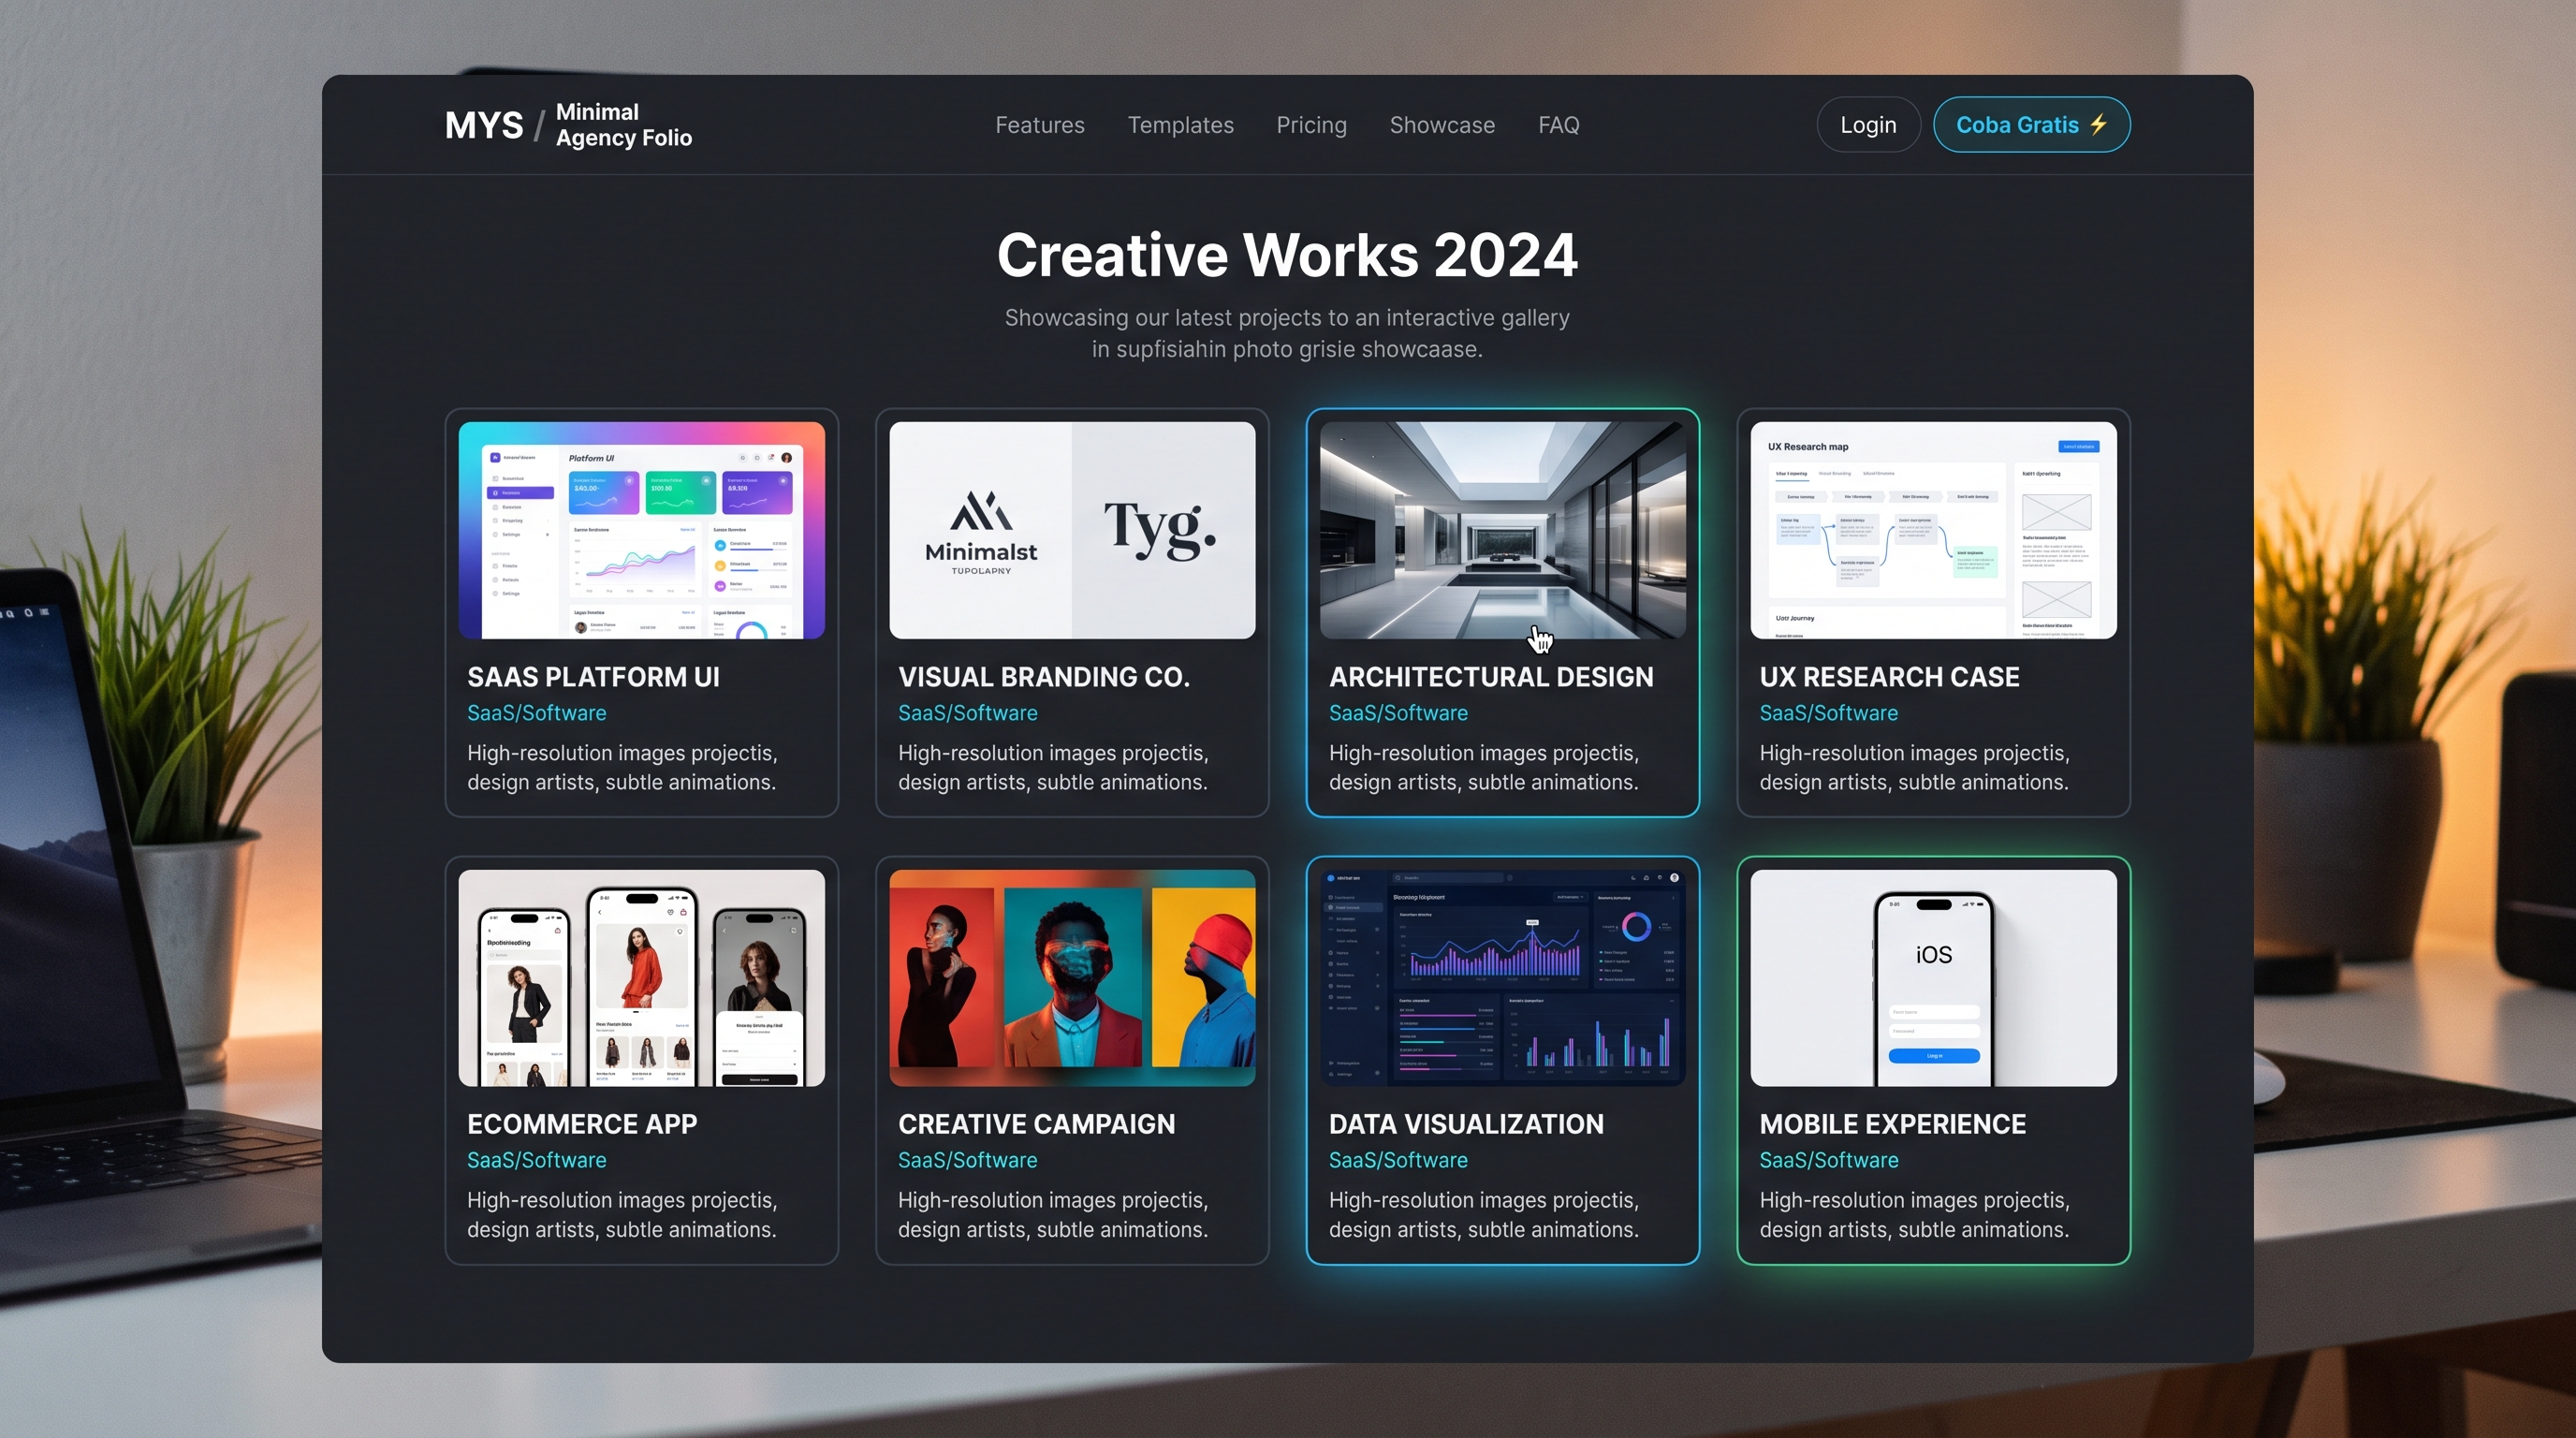This screenshot has height=1438, width=2576.
Task: Click the iOS phone Mobile Experience image
Action: point(1933,978)
